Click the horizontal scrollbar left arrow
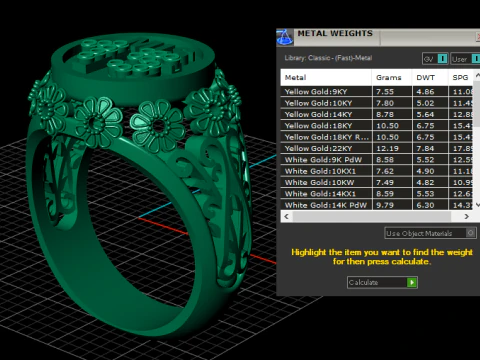The width and height of the screenshot is (480, 360). 286,216
